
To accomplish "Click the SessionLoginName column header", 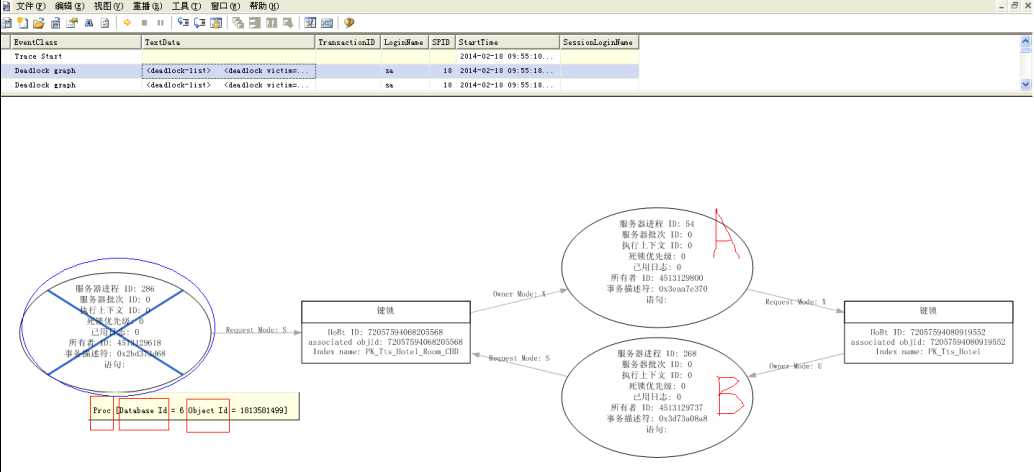I will [599, 42].
